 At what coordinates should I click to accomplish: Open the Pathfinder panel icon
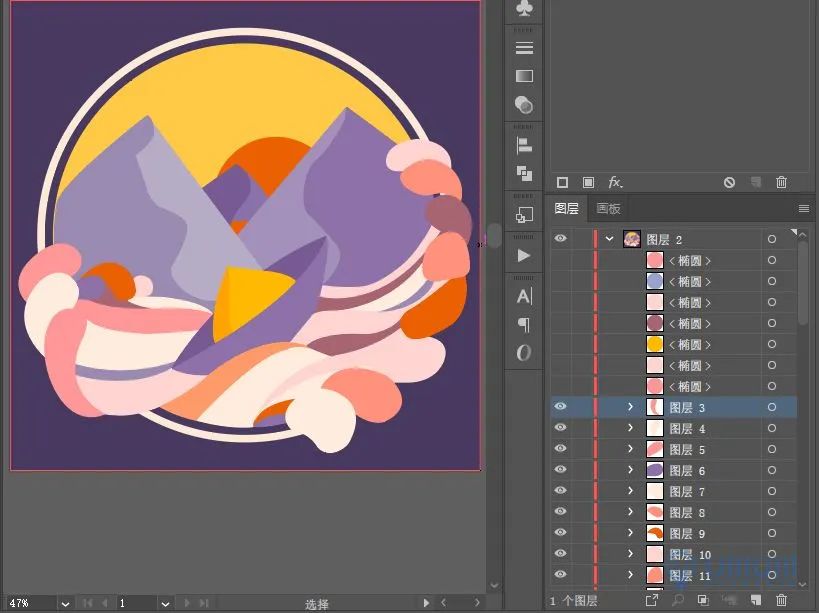coord(524,173)
